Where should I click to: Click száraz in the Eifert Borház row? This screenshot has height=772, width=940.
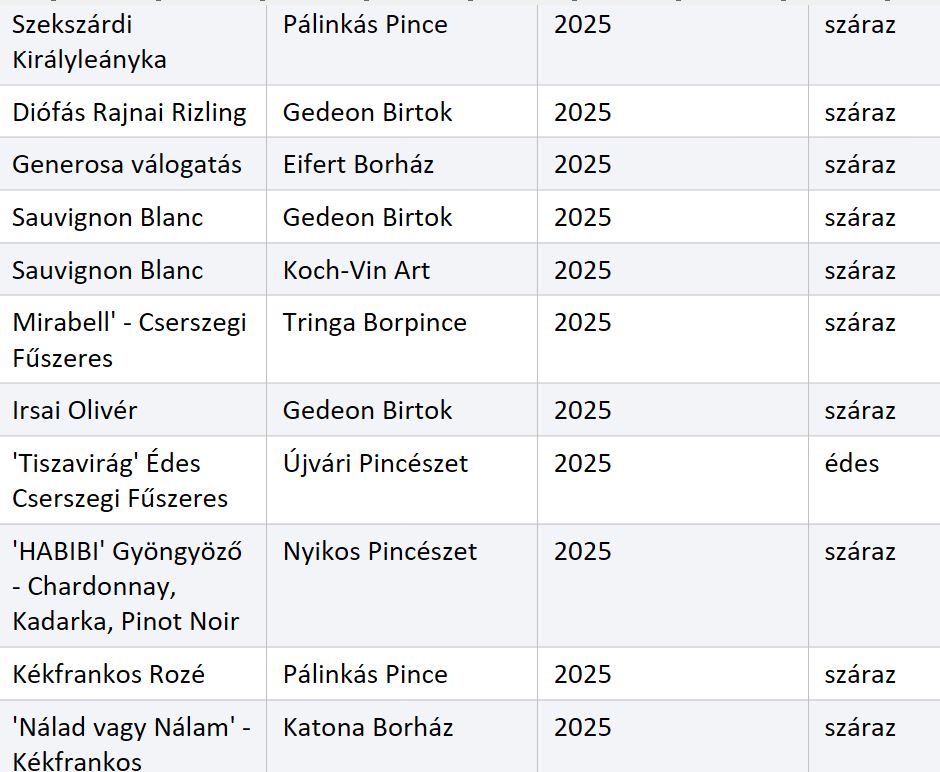pyautogui.click(x=860, y=165)
